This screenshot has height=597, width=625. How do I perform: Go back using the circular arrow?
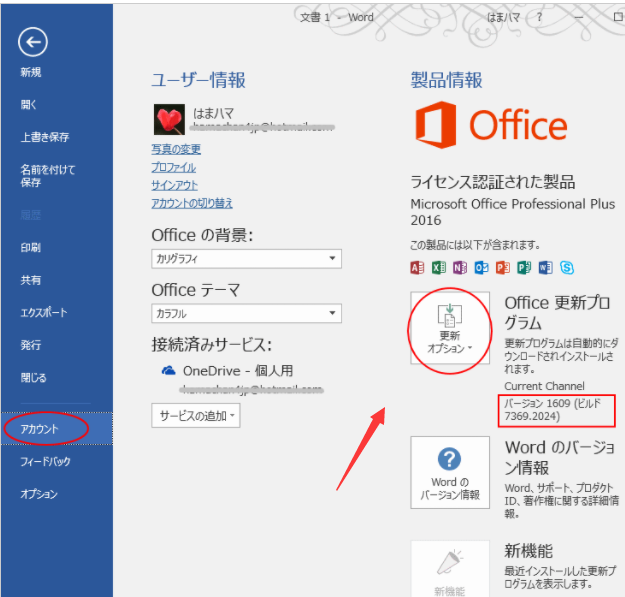33,42
